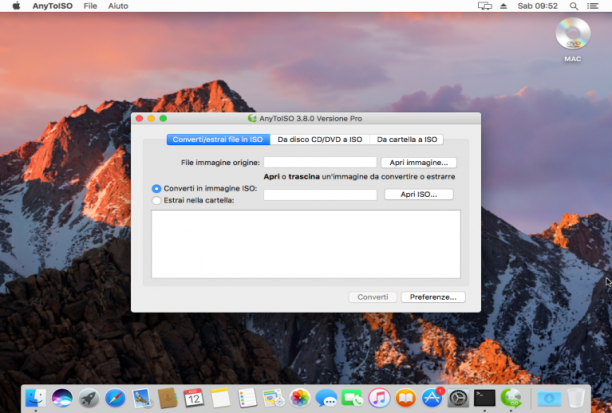Open Trash in the dock
The height and width of the screenshot is (413, 612).
pos(576,398)
